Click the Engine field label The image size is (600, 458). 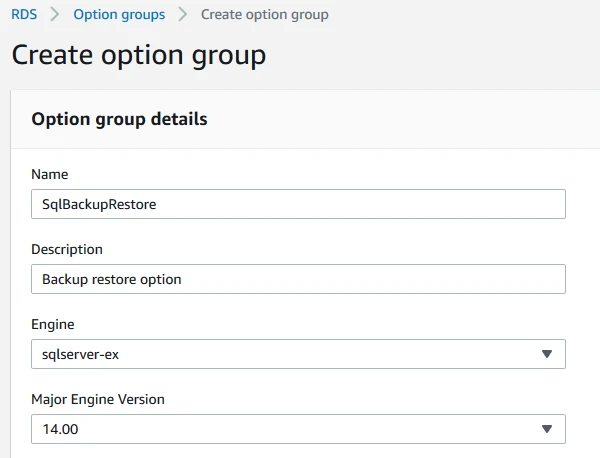tap(53, 324)
